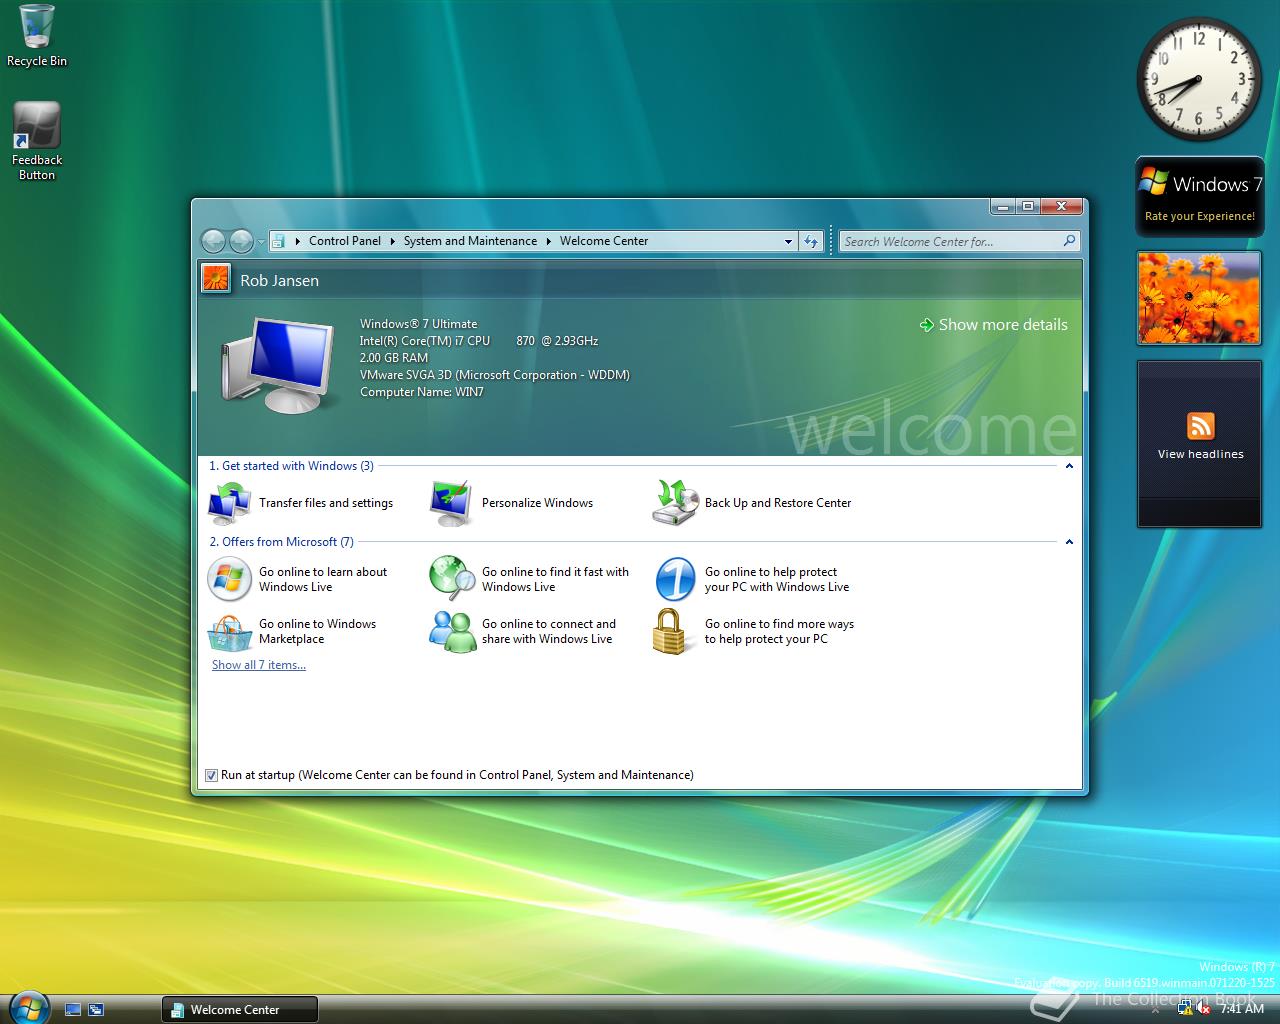Click Welcome Center taskbar button
The width and height of the screenshot is (1280, 1024).
coord(240,1010)
